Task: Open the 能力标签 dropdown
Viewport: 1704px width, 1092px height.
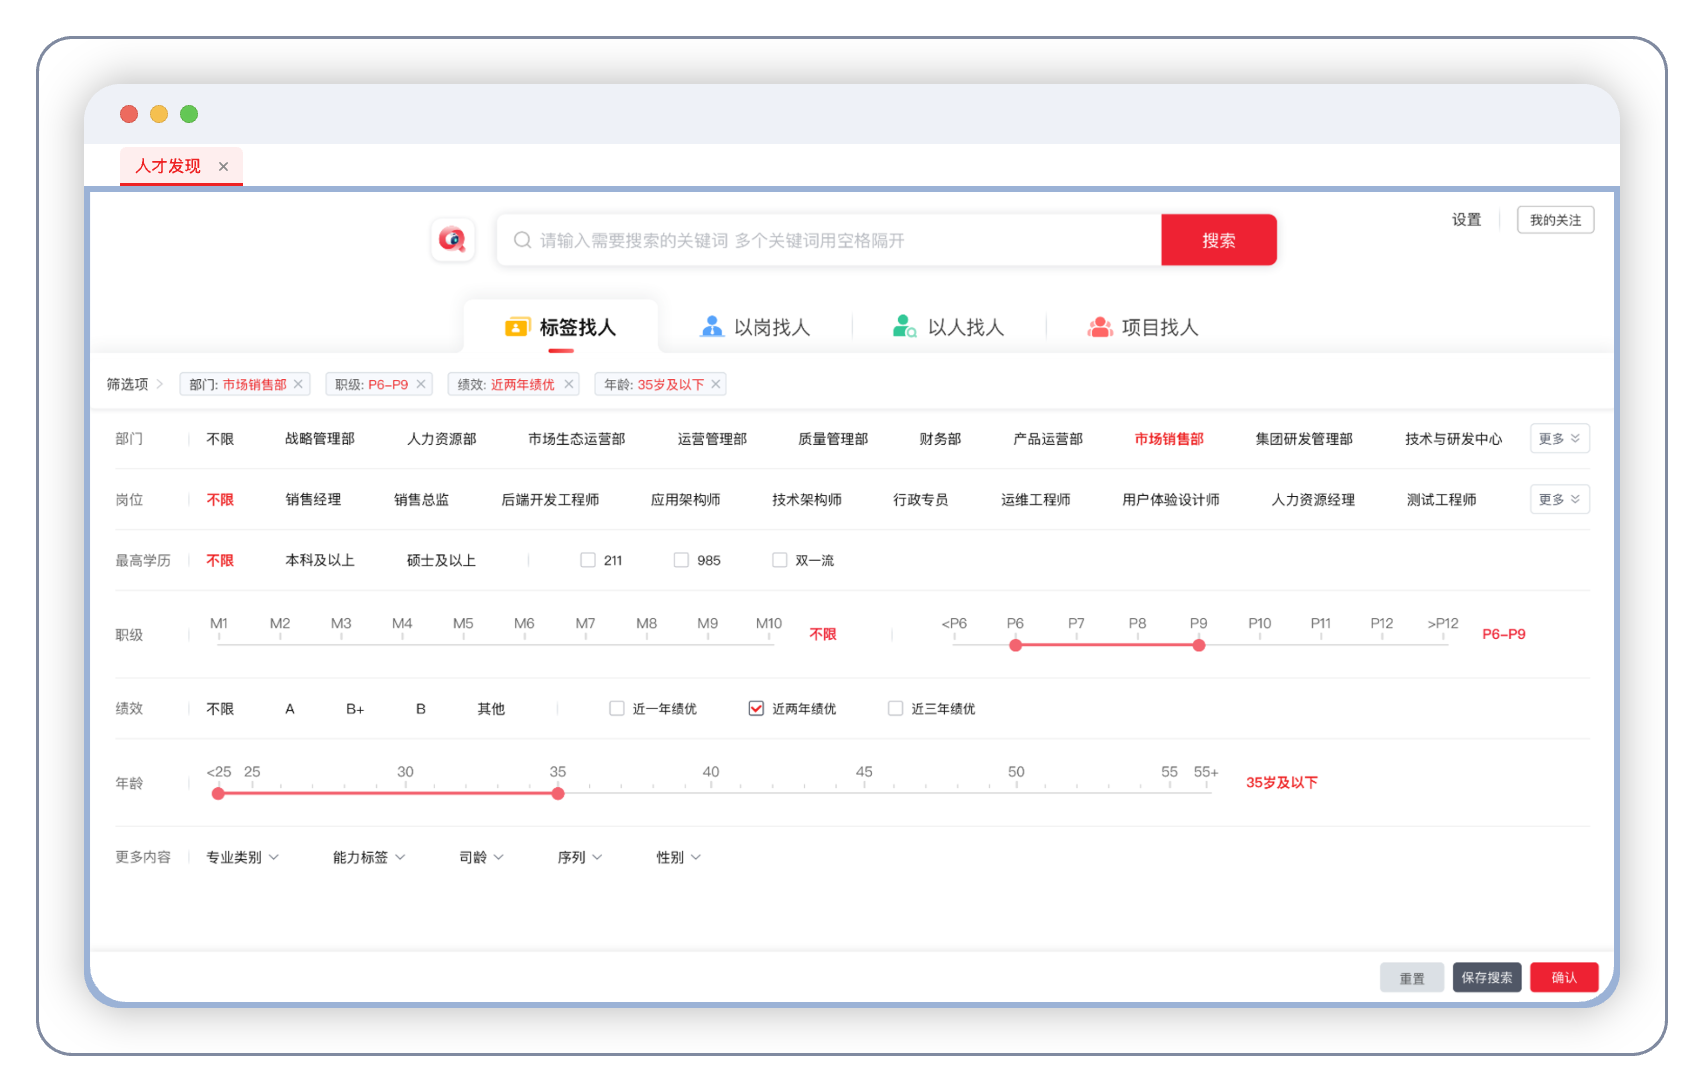Action: tap(368, 857)
